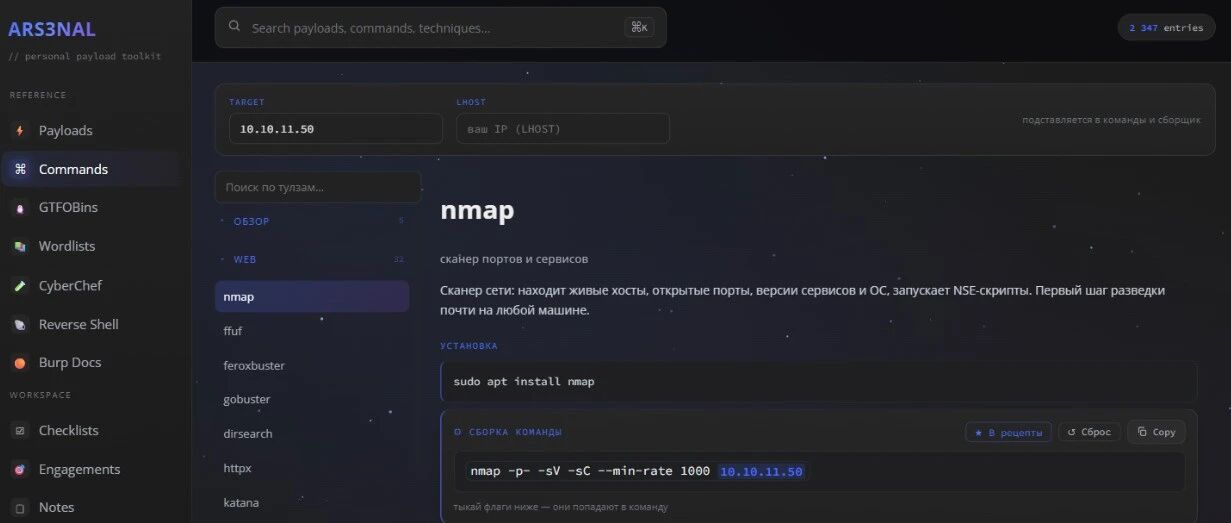This screenshot has width=1231, height=523.
Task: Click 'сканер портов и сервисов' subtitle
Action: pyautogui.click(x=514, y=259)
